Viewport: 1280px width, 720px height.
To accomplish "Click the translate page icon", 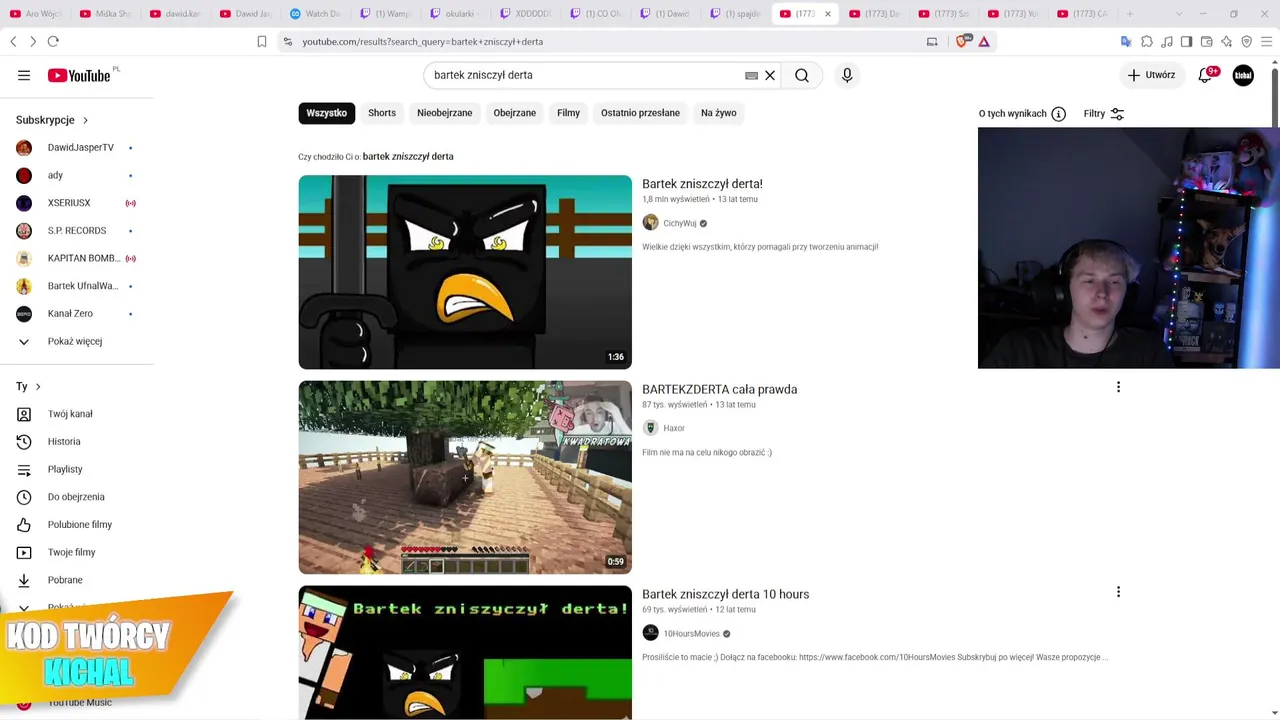I will pyautogui.click(x=1126, y=41).
